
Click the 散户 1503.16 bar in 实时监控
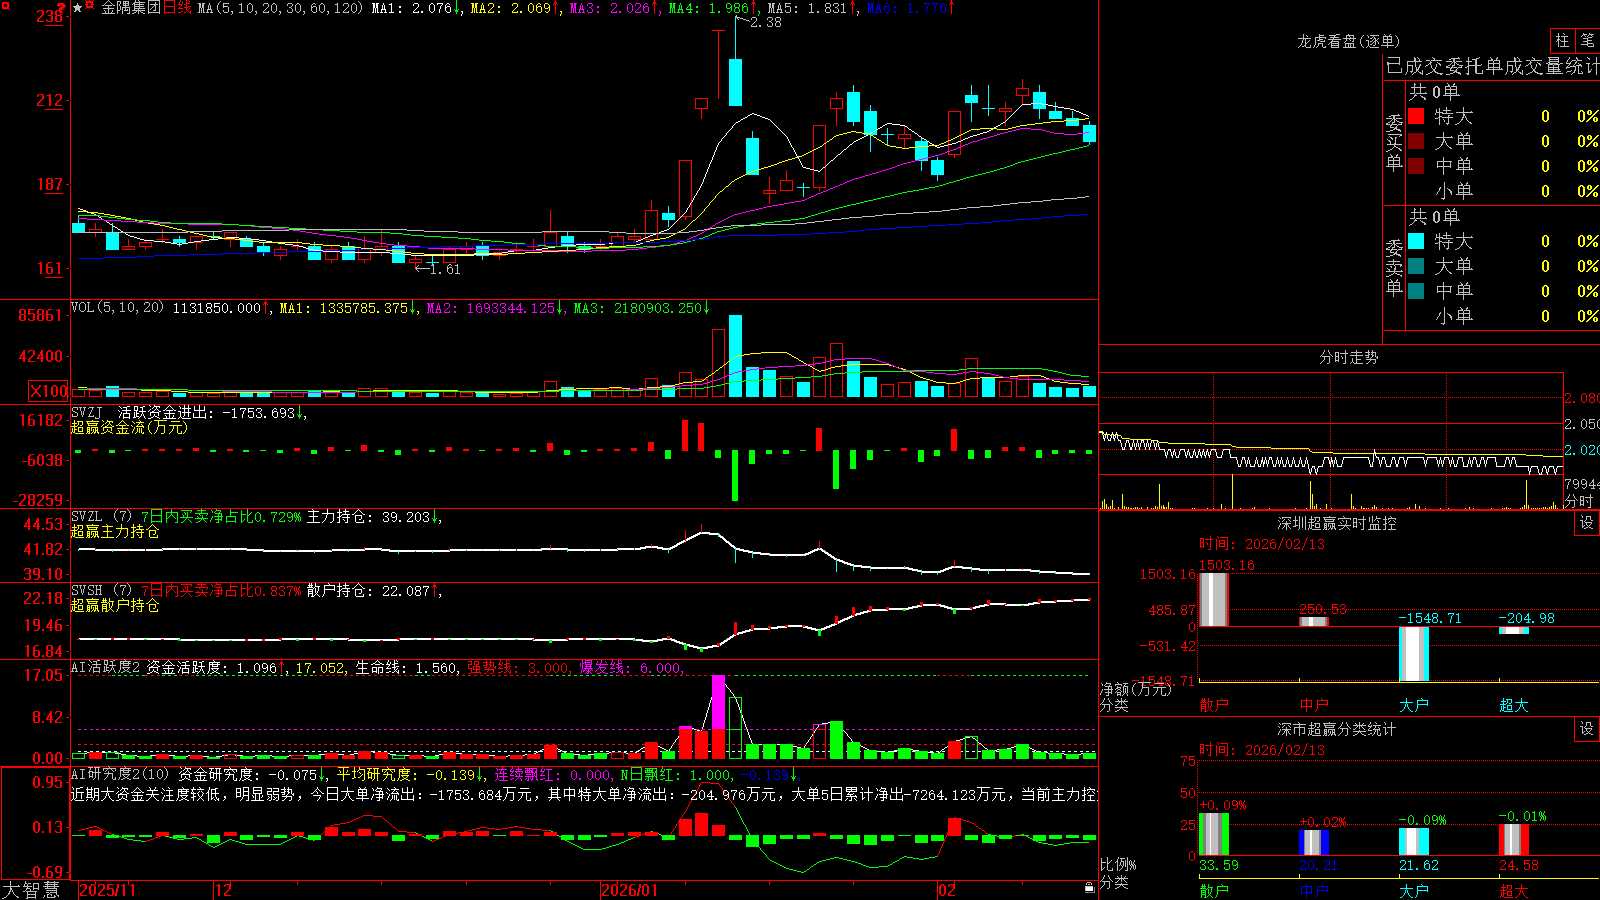click(1213, 599)
